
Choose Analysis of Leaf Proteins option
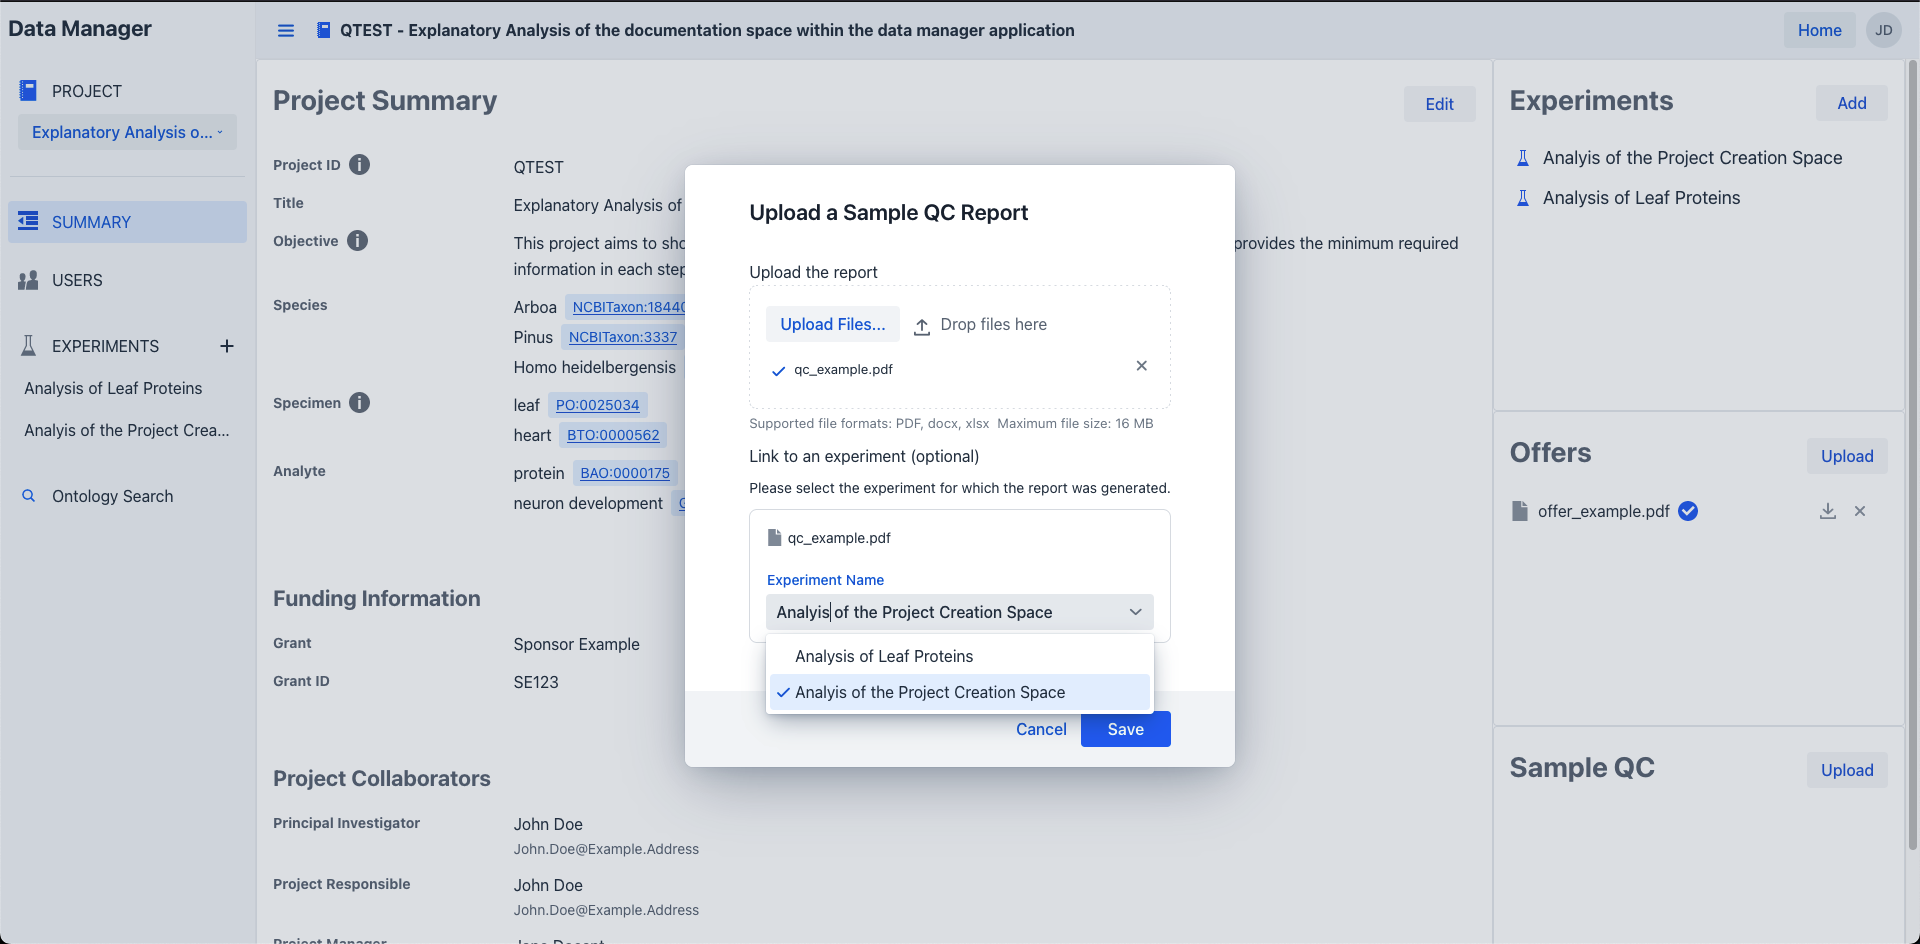point(884,656)
